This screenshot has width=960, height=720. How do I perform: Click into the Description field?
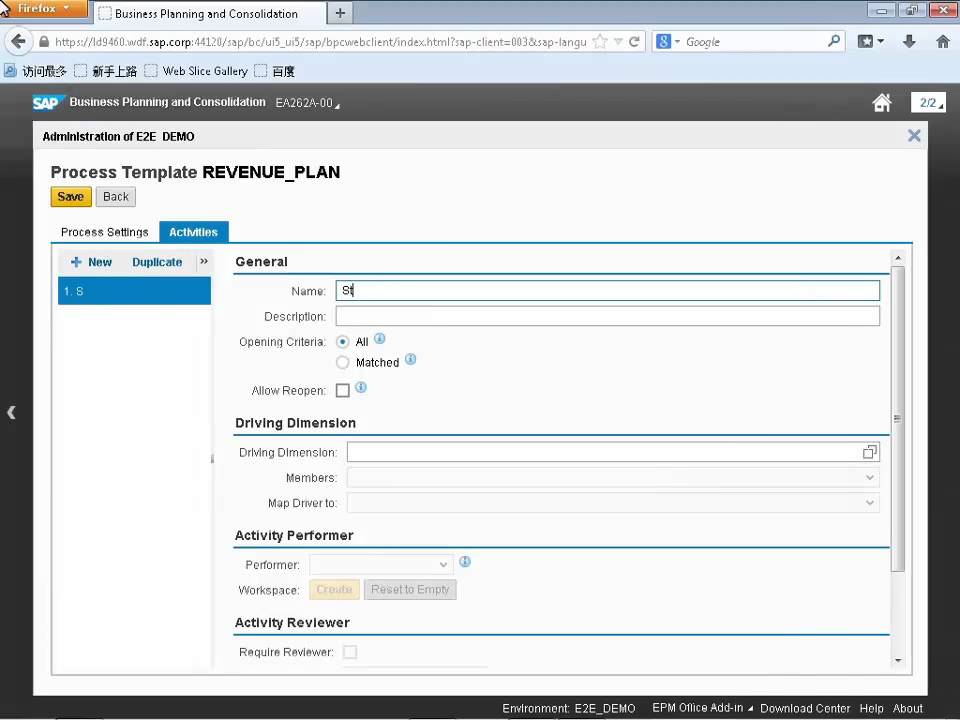point(607,316)
